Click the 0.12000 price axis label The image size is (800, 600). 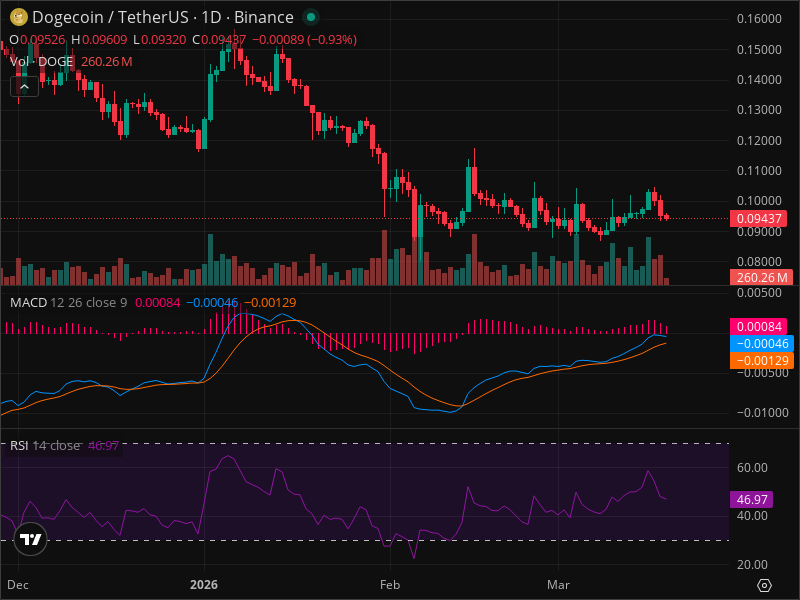[759, 140]
